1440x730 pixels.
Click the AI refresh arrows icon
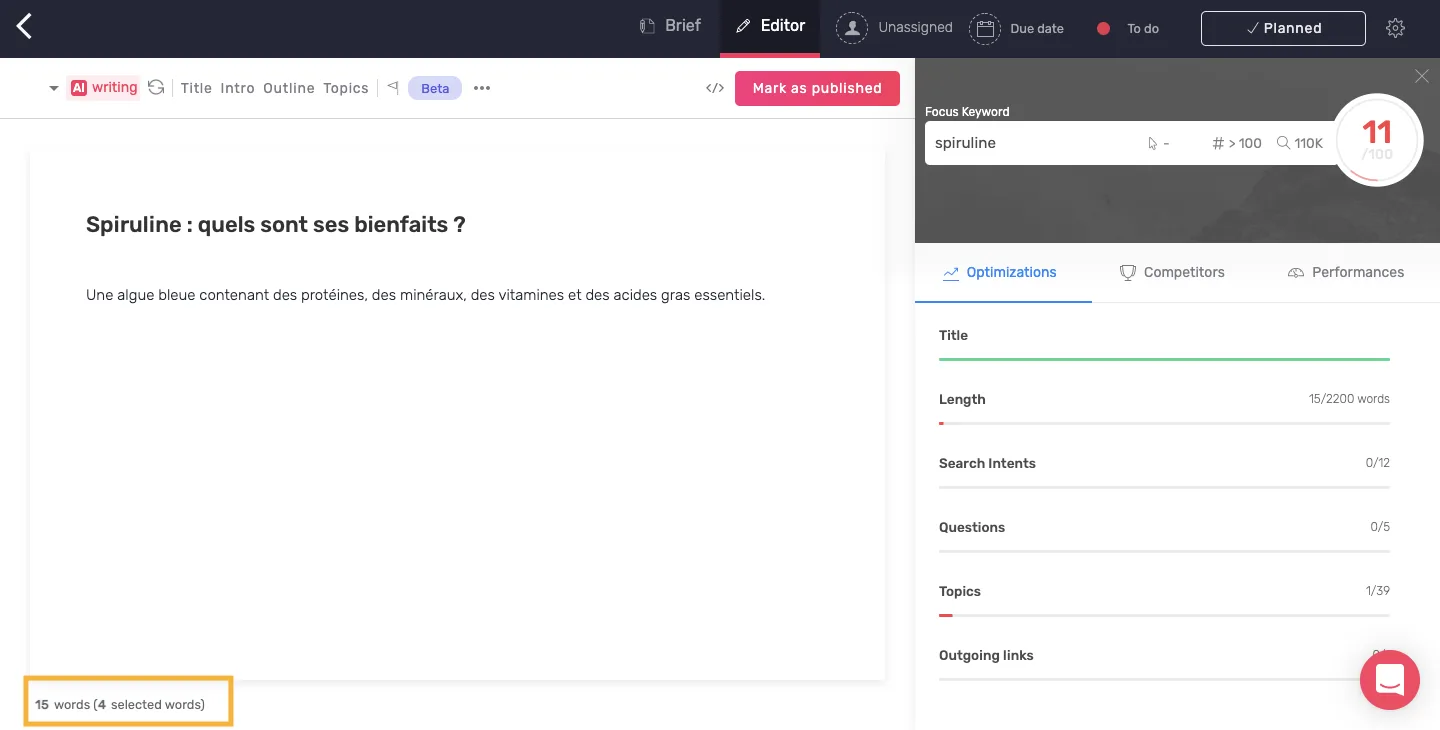point(156,88)
